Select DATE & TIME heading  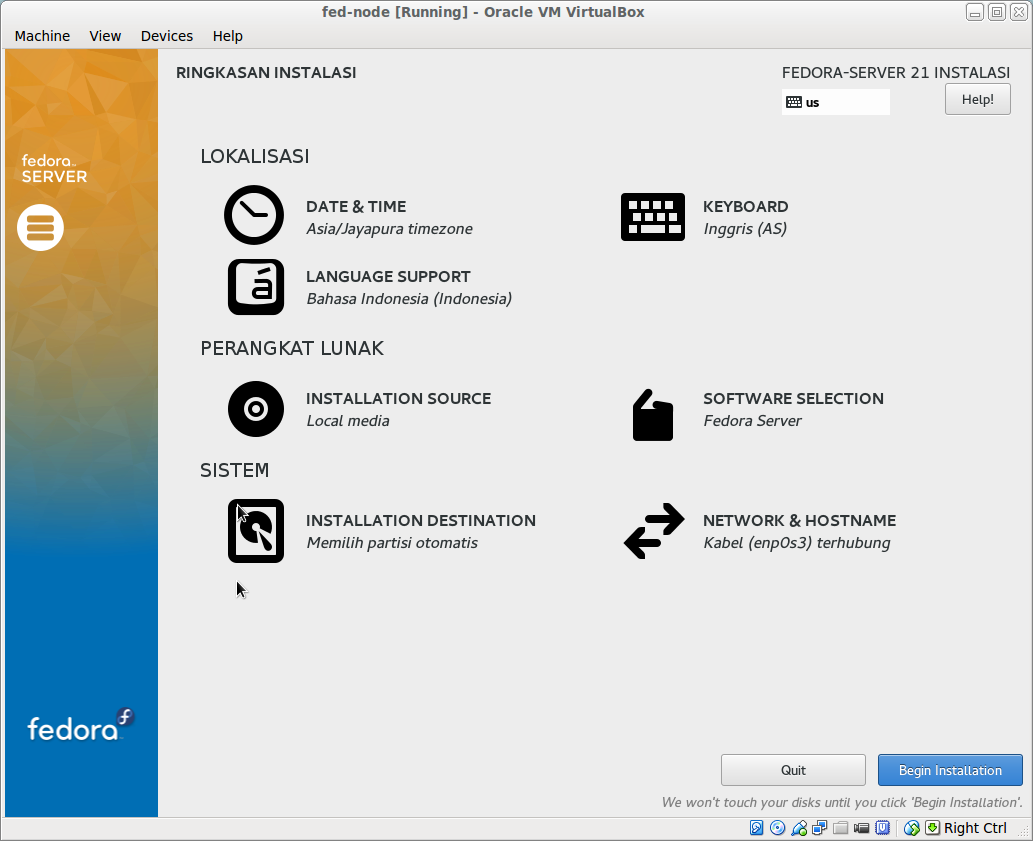tap(356, 206)
